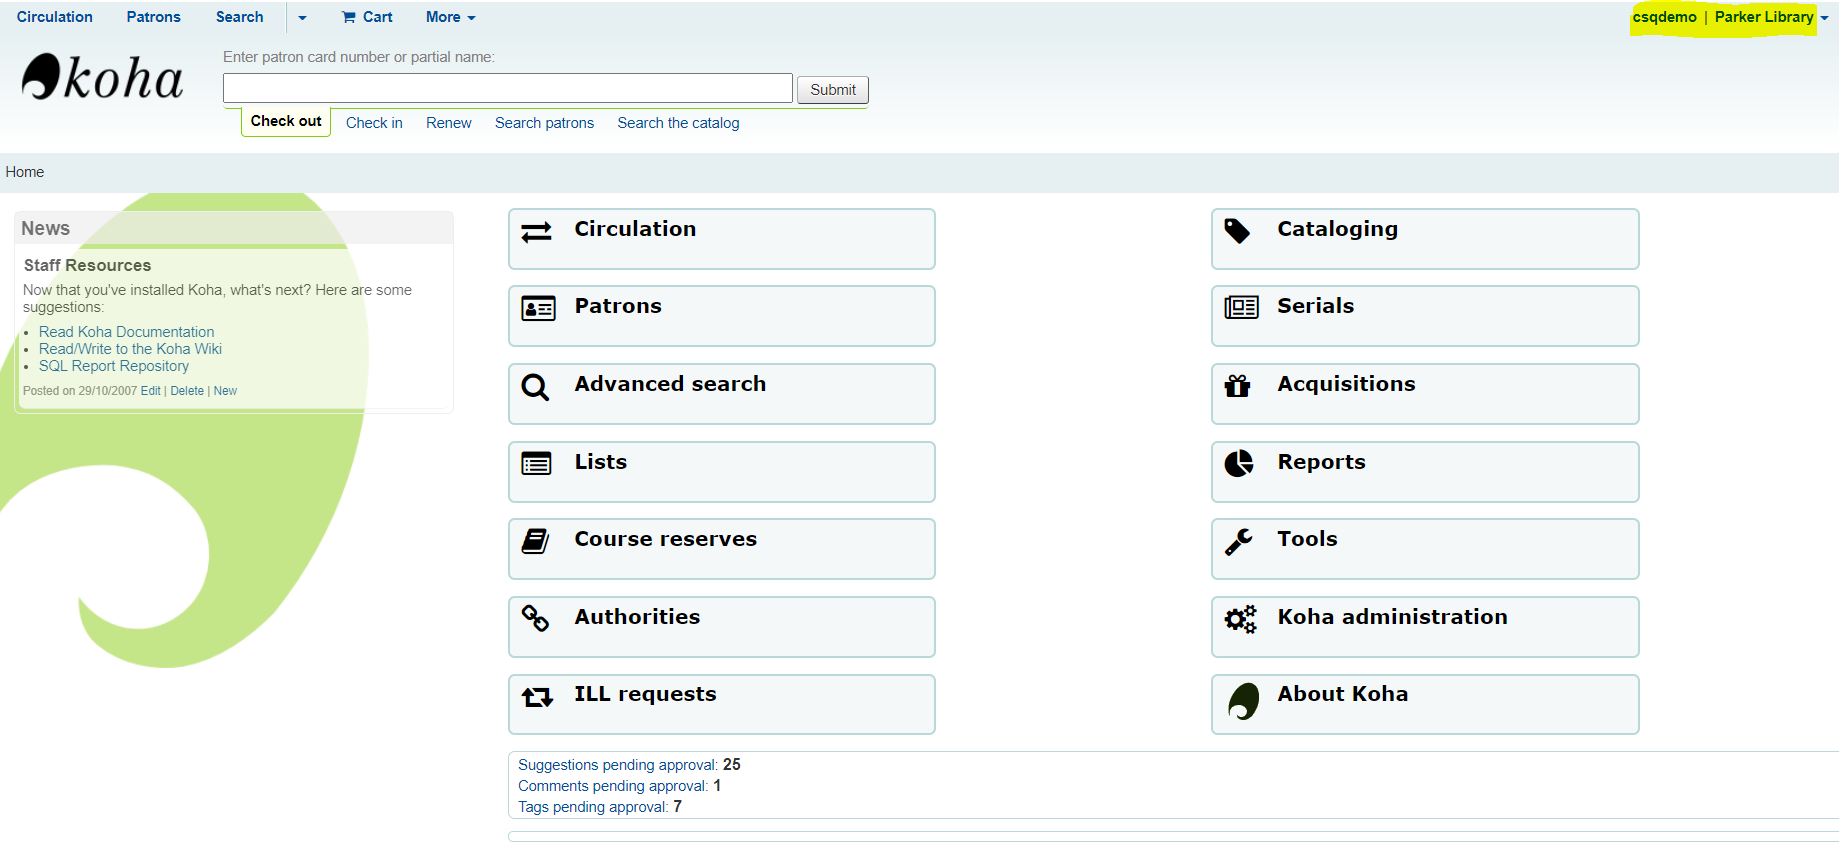Click the patron card number input field

tap(508, 89)
